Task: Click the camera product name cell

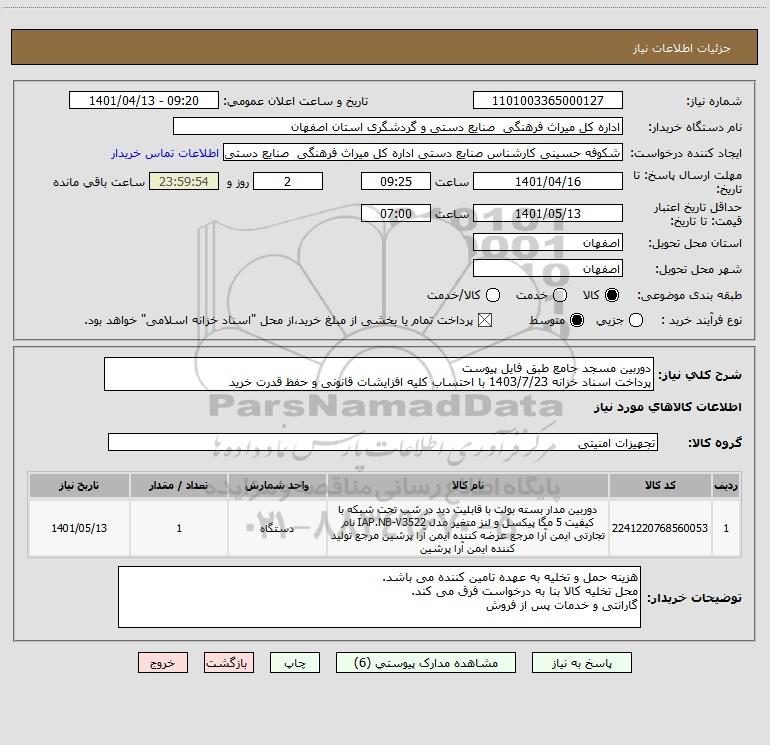Action: (x=468, y=528)
